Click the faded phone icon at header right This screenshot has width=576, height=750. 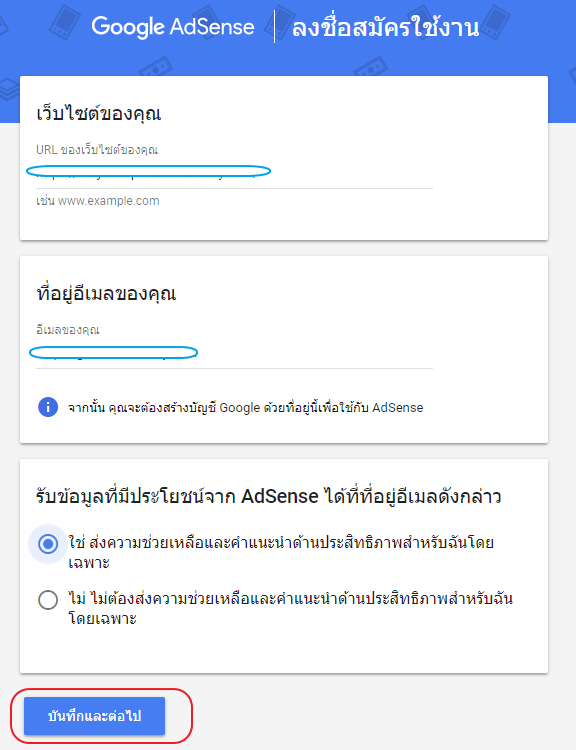[495, 20]
